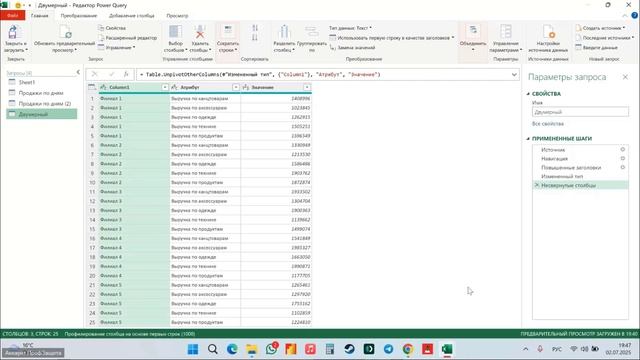The image size is (640, 360).
Task: Open the table corner menu icon
Action: 92,87
